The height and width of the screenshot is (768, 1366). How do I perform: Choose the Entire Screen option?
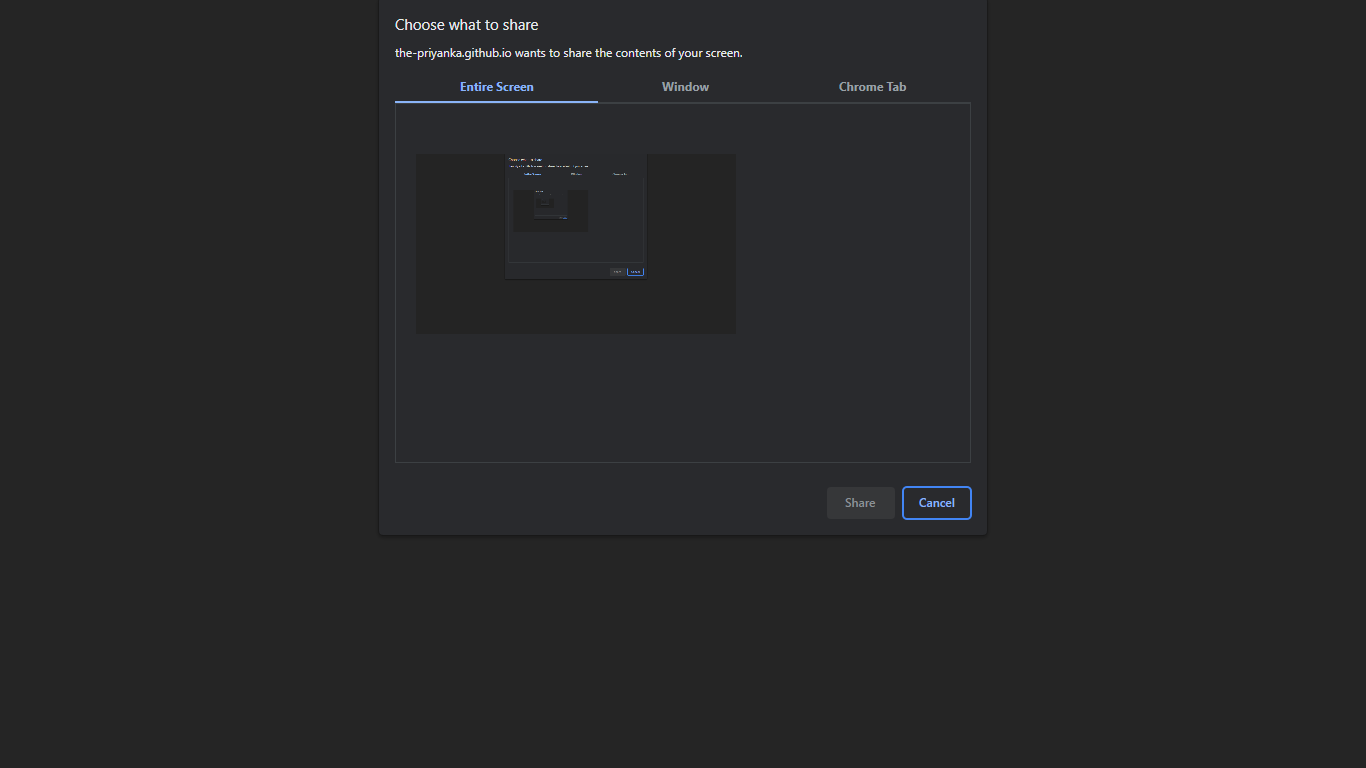click(x=496, y=87)
